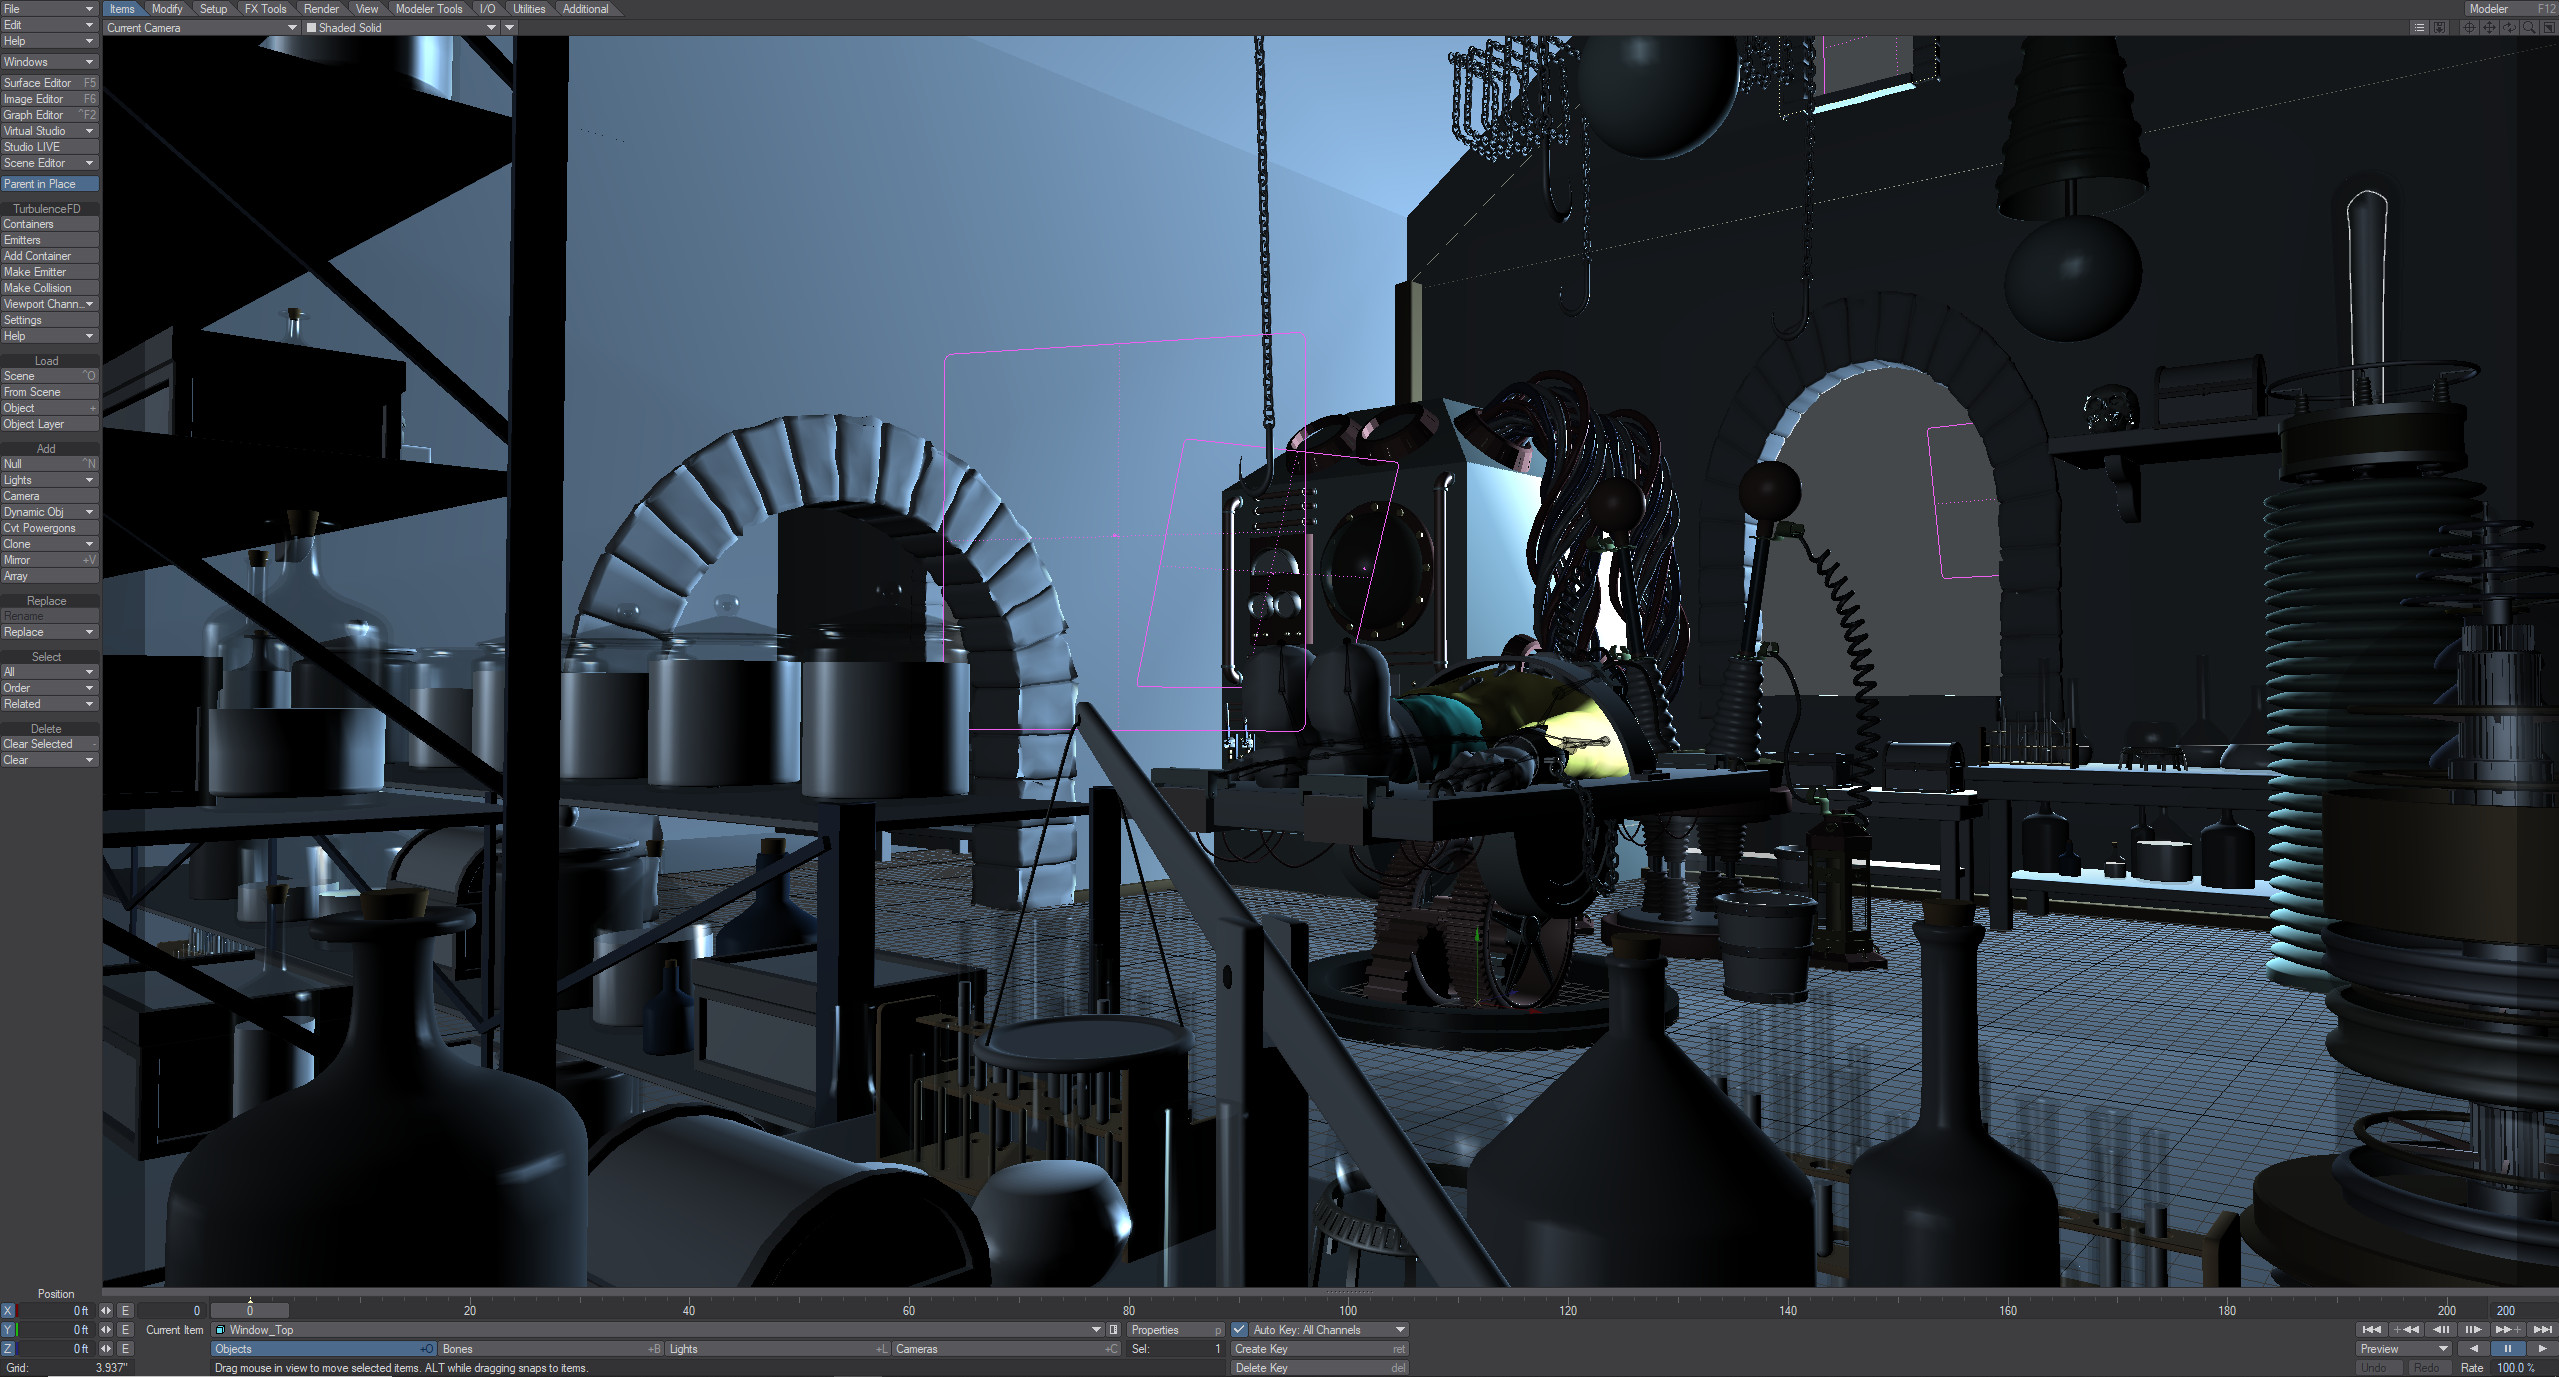Switch to the Render tab
This screenshot has height=1377, width=2559.
click(x=321, y=9)
